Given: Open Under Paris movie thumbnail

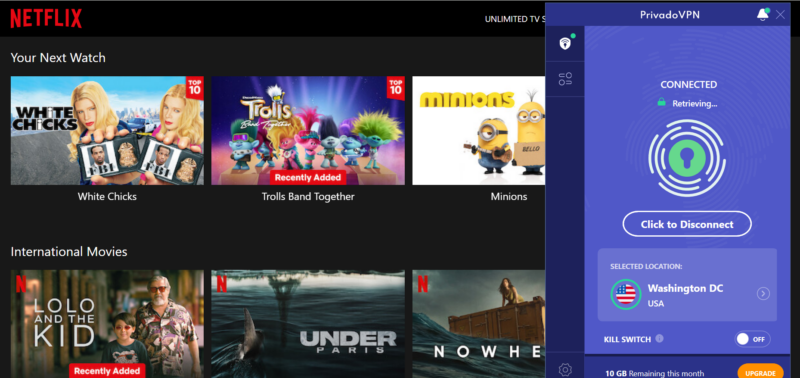Looking at the screenshot, I should click(x=308, y=324).
